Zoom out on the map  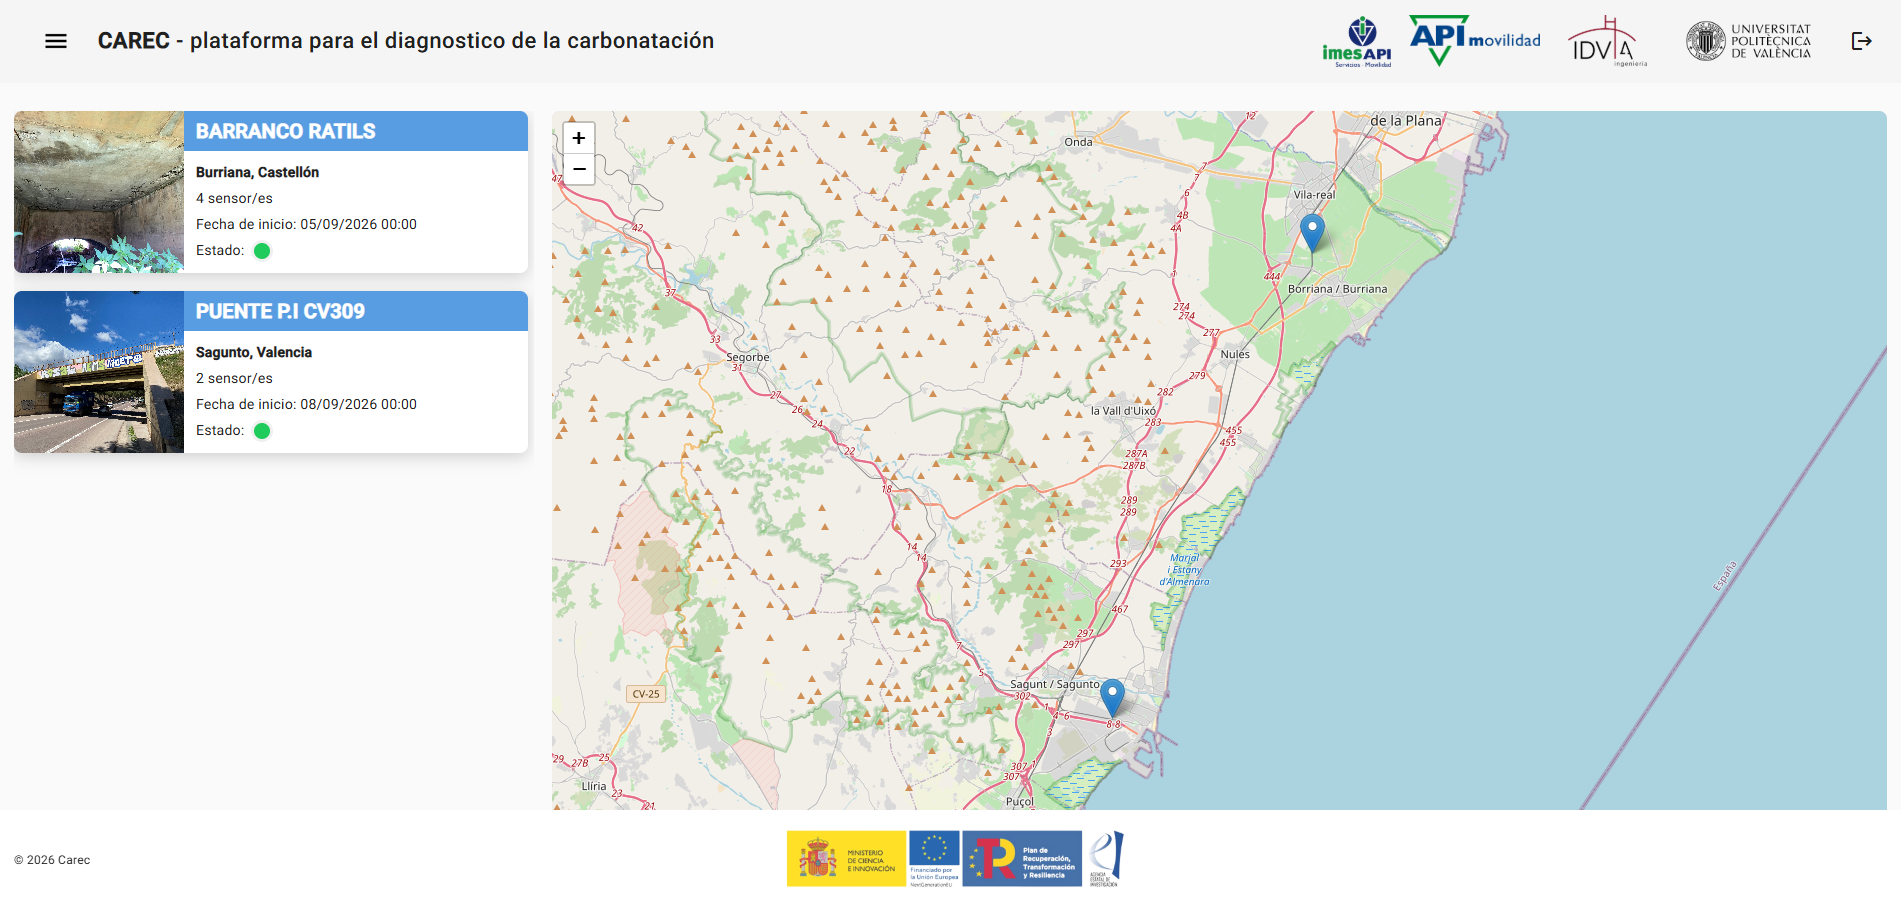click(x=579, y=169)
